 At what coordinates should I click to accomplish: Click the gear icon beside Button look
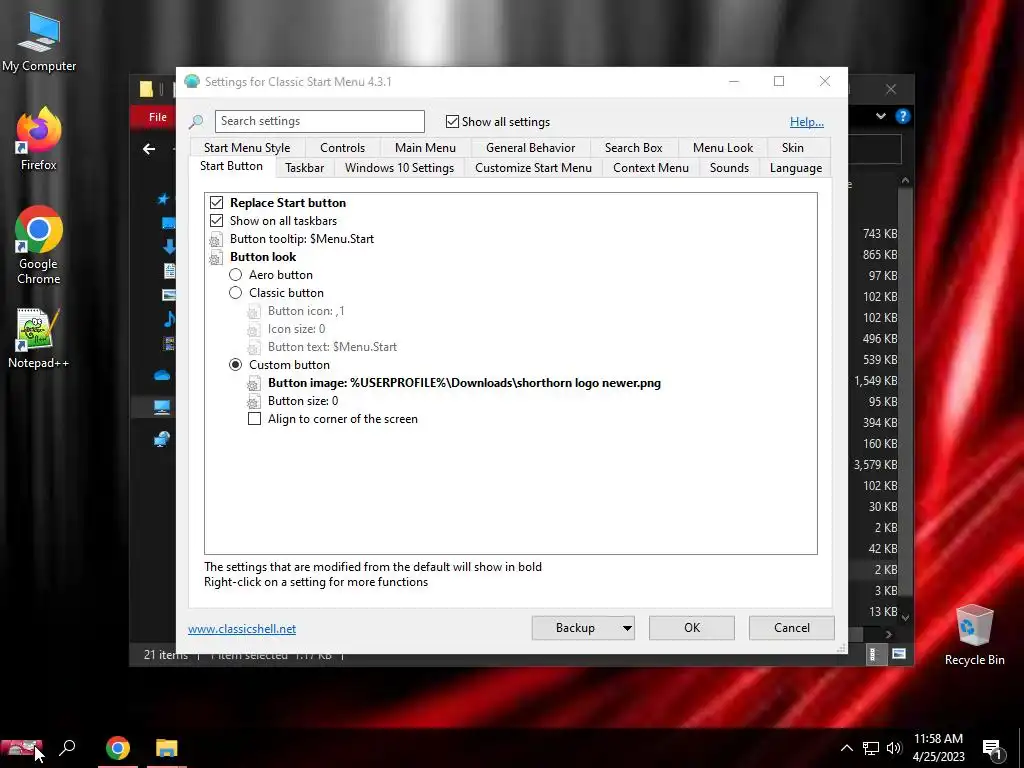(x=216, y=257)
